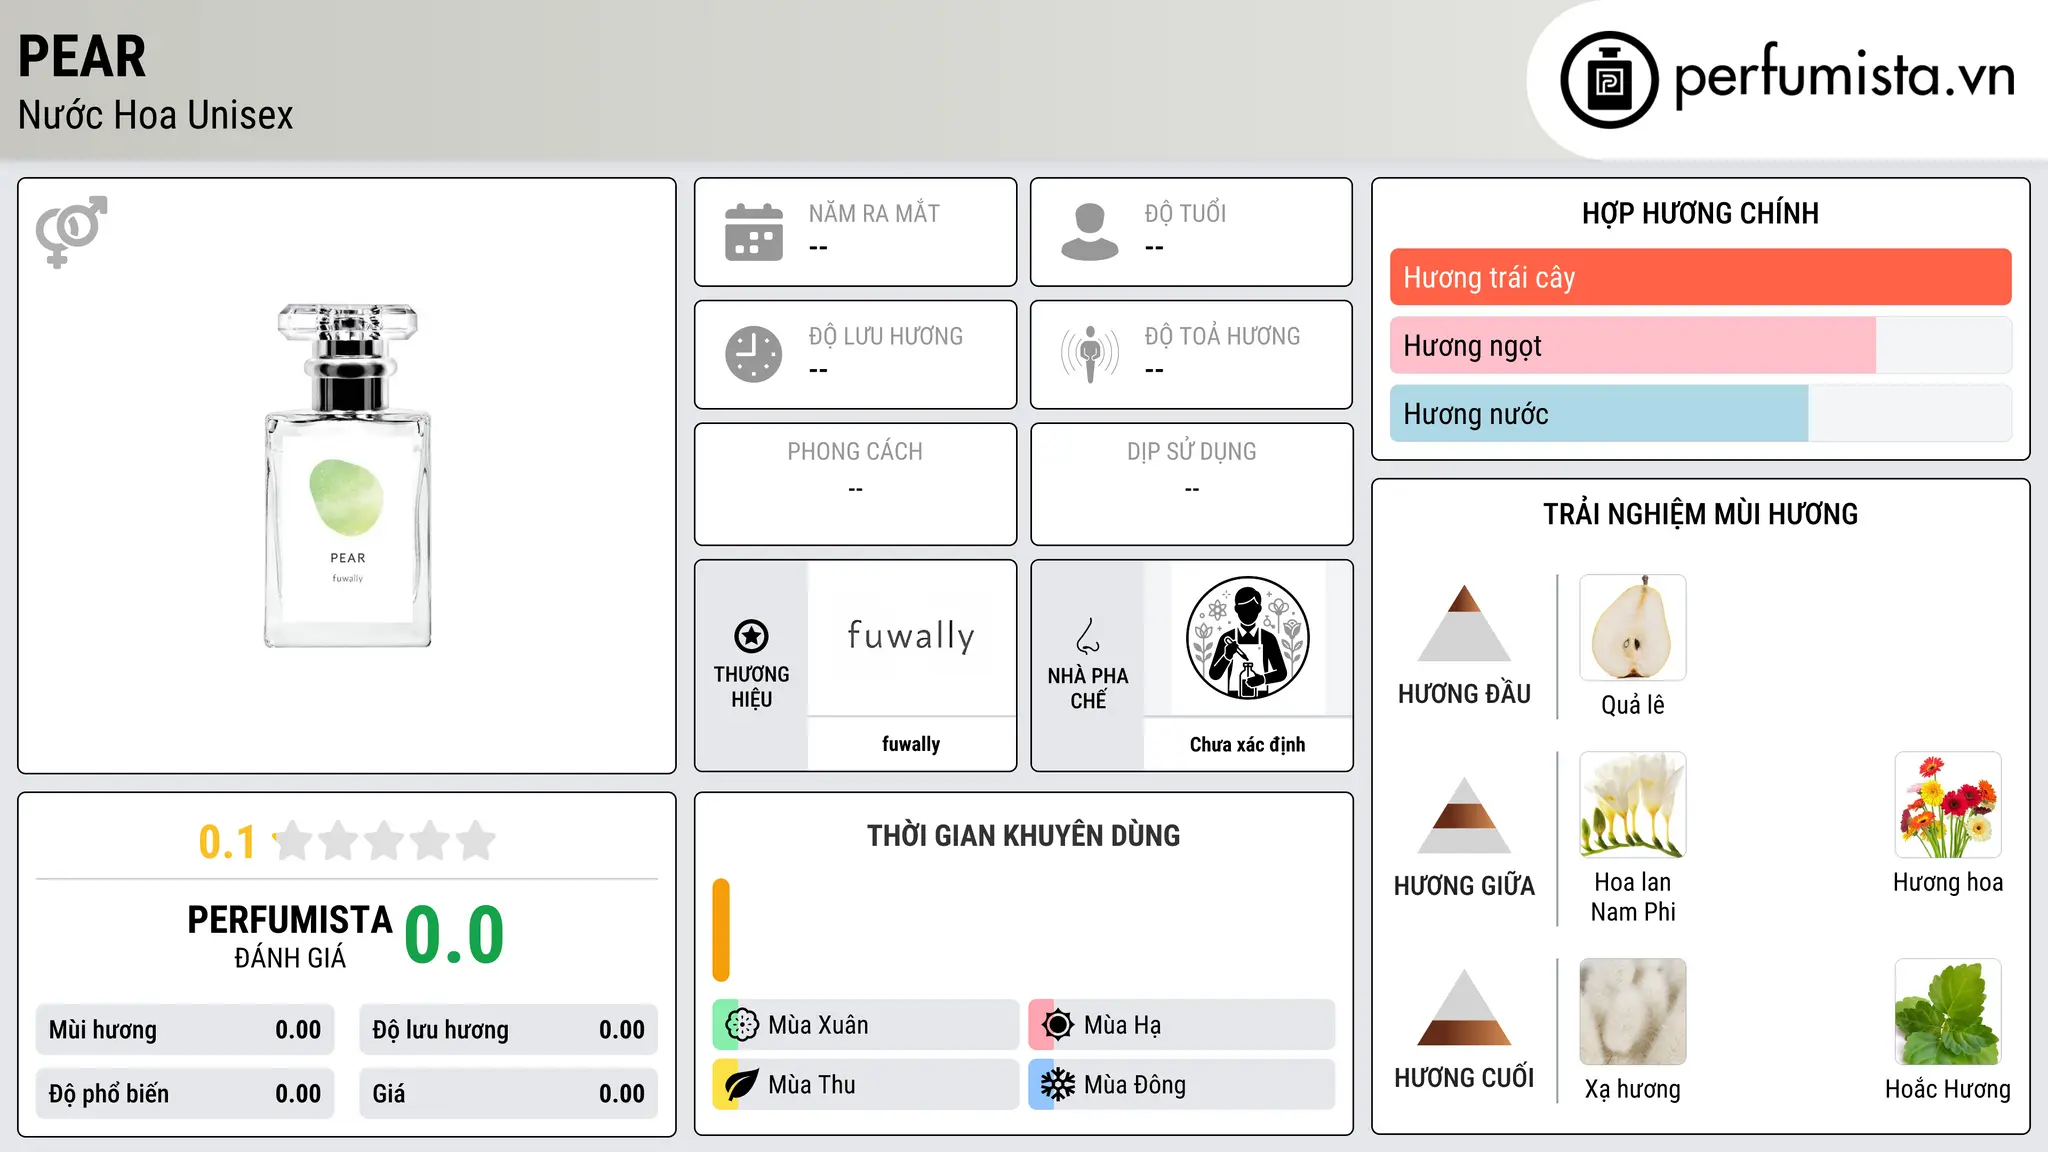Click the Thời gian khuyên dùng heading
2048x1152 pixels.
[x=1023, y=835]
